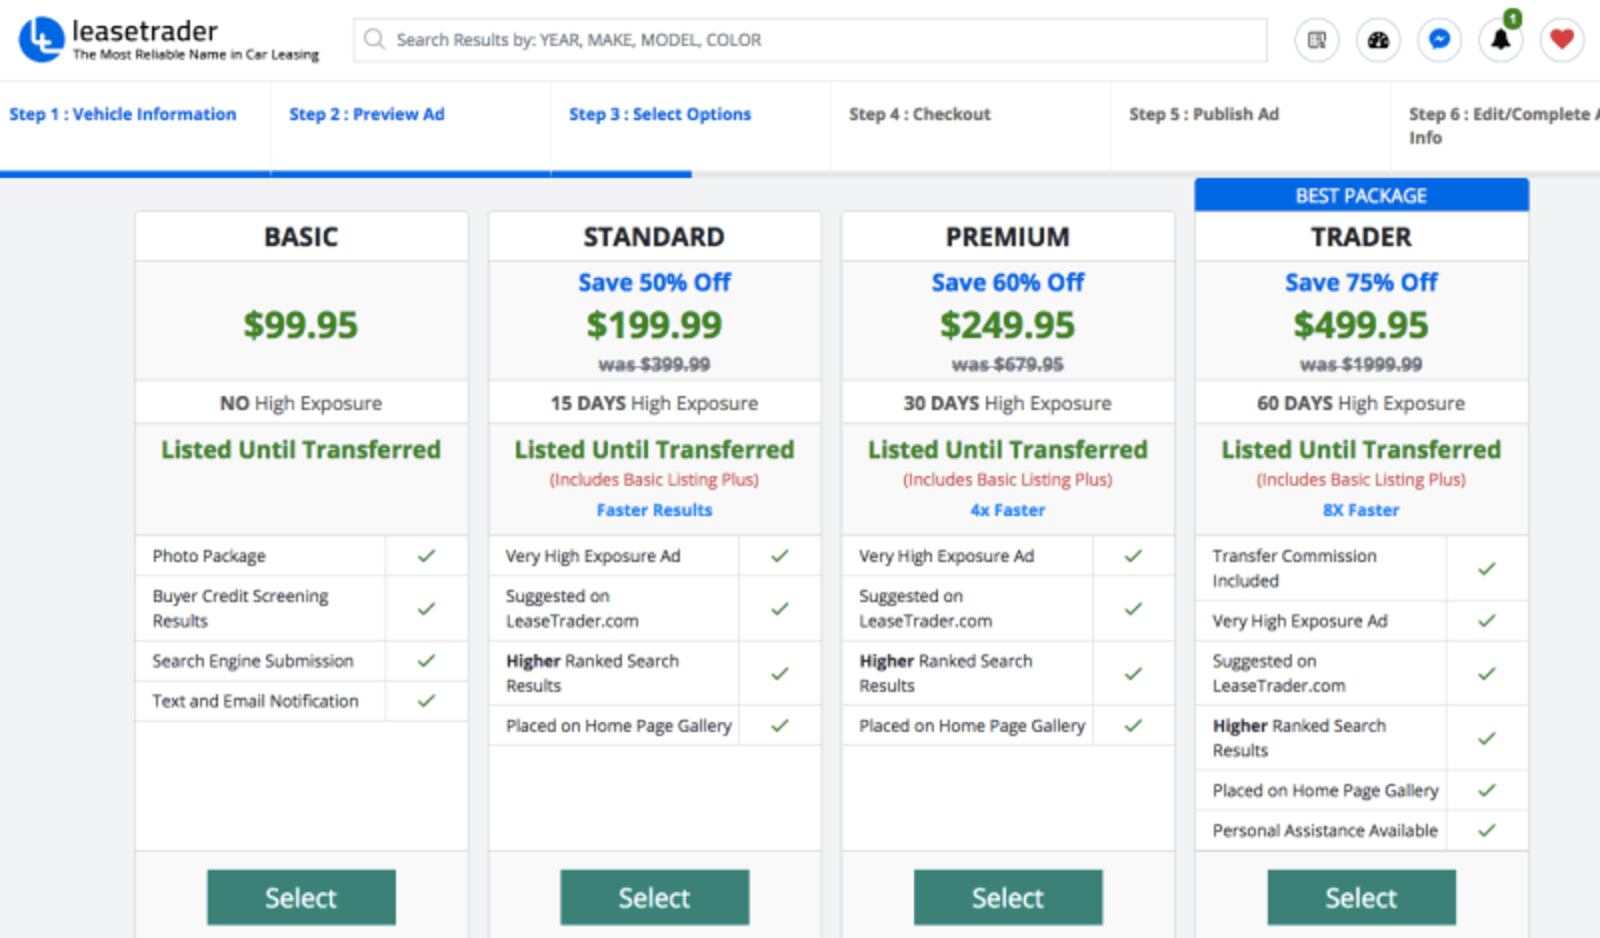Image resolution: width=1600 pixels, height=938 pixels.
Task: Open Step 3: Select Options tab
Action: pyautogui.click(x=660, y=114)
